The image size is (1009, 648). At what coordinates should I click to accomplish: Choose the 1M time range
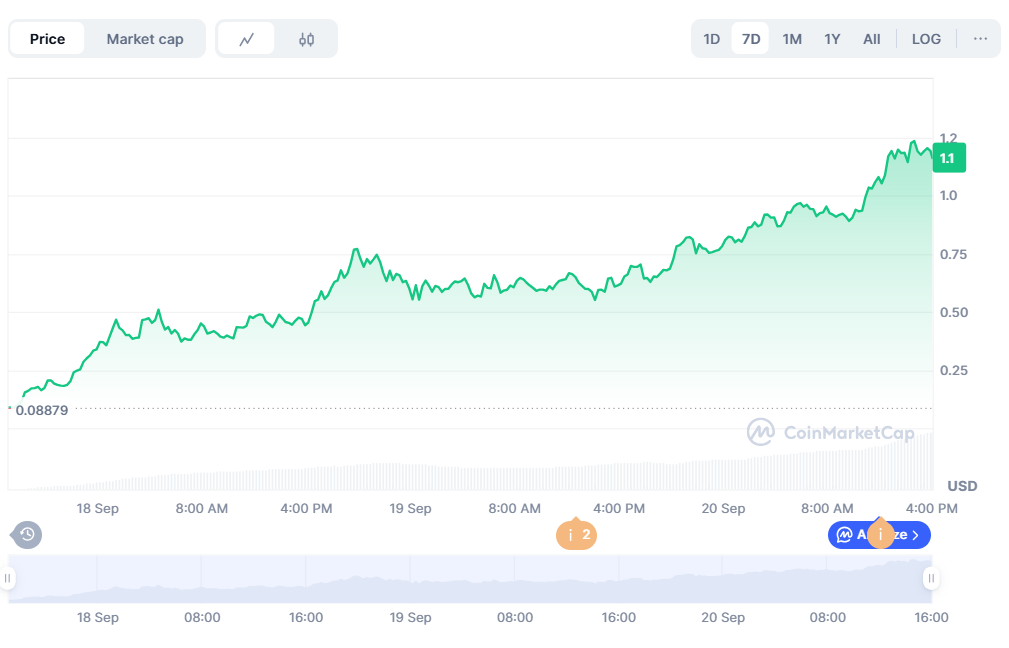[792, 39]
